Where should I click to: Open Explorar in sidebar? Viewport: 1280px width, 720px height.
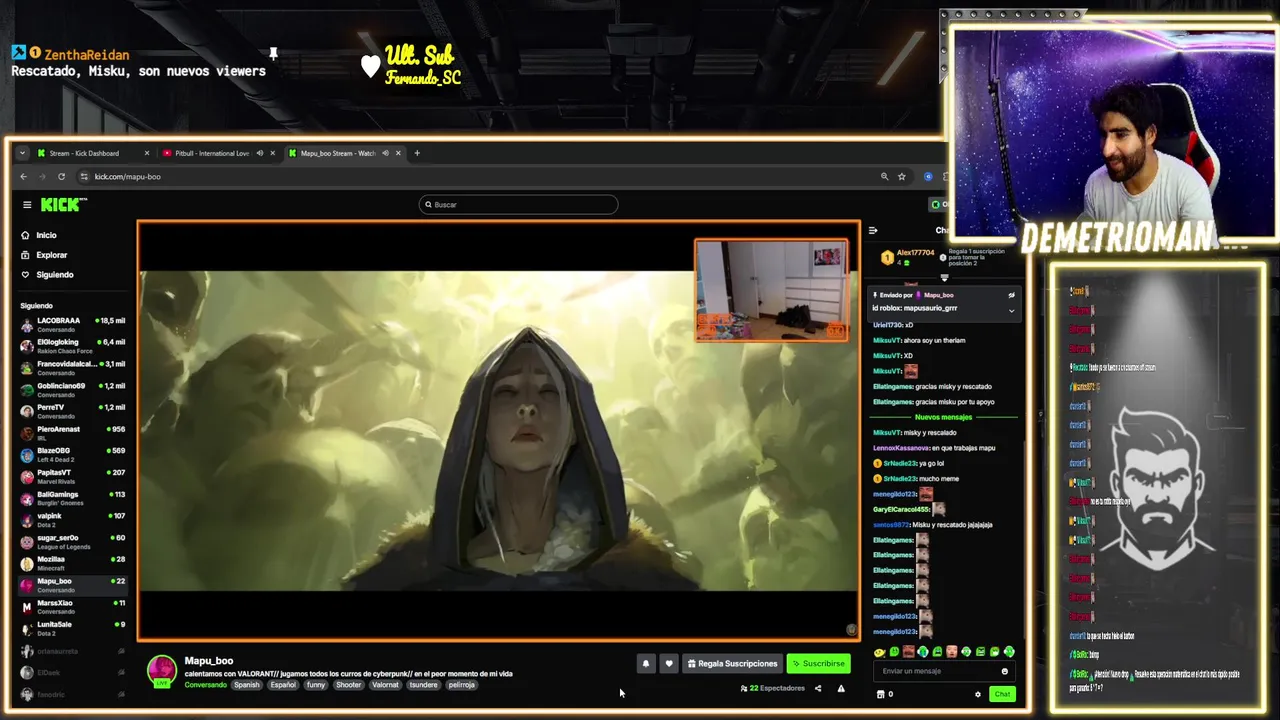45,255
